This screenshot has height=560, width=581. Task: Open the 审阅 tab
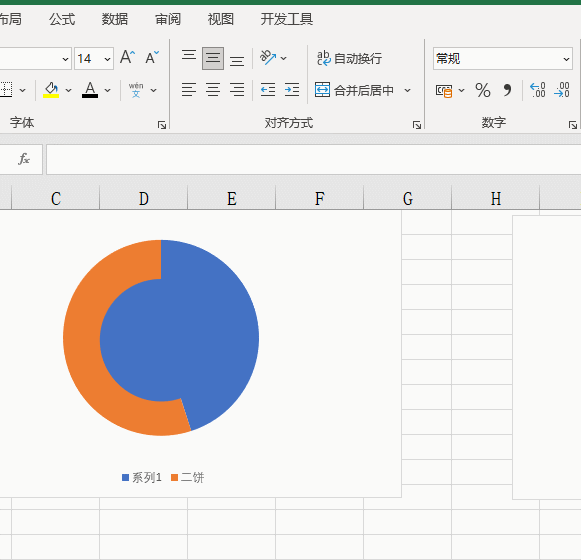[x=168, y=19]
